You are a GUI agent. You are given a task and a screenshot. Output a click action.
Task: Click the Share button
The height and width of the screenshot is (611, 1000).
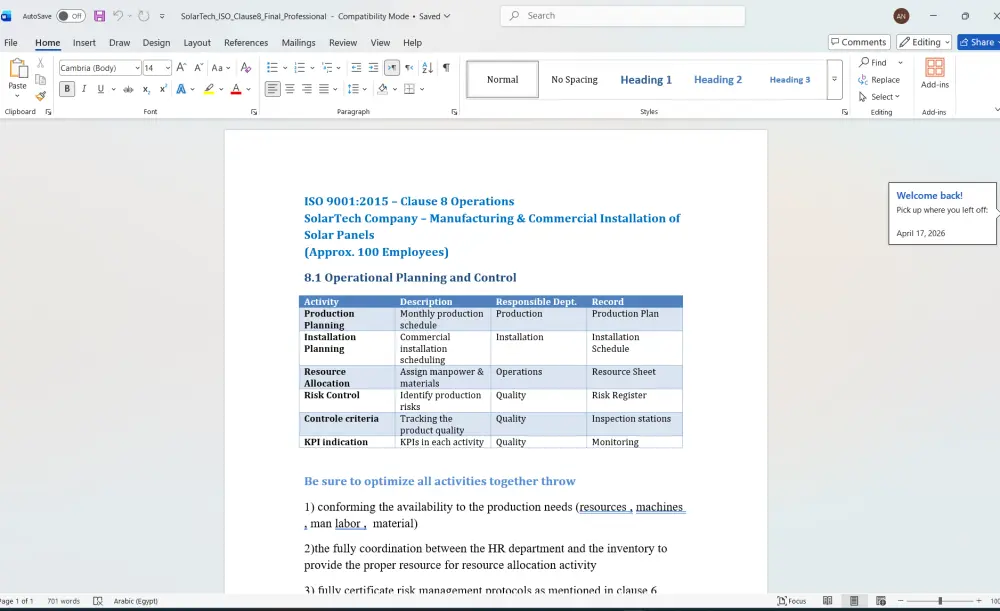click(x=978, y=42)
